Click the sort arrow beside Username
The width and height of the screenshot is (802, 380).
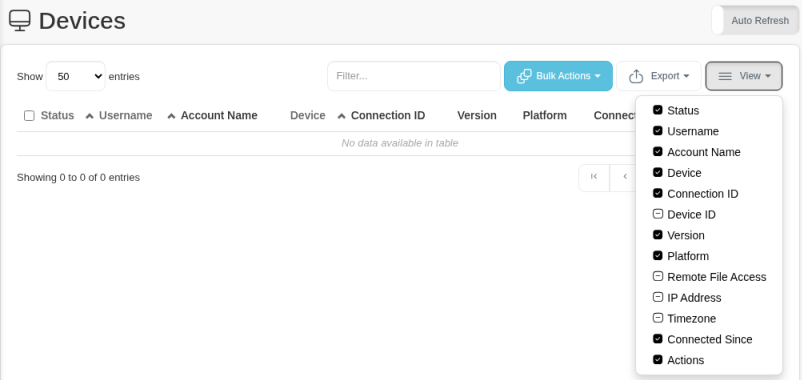pos(90,116)
